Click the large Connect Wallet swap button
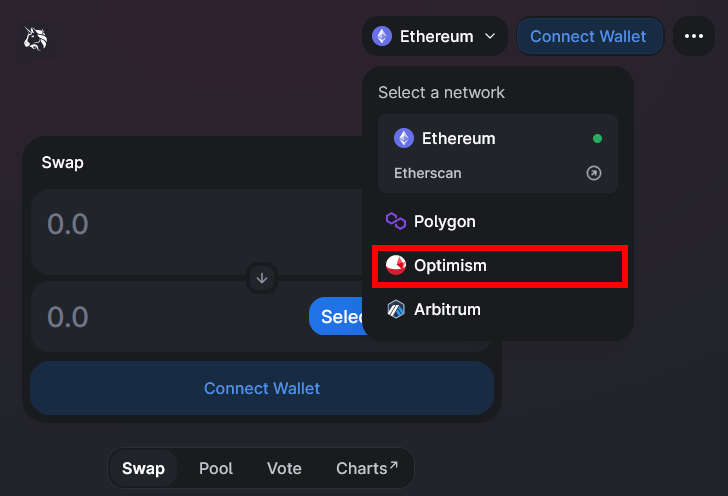728x496 pixels. point(262,388)
